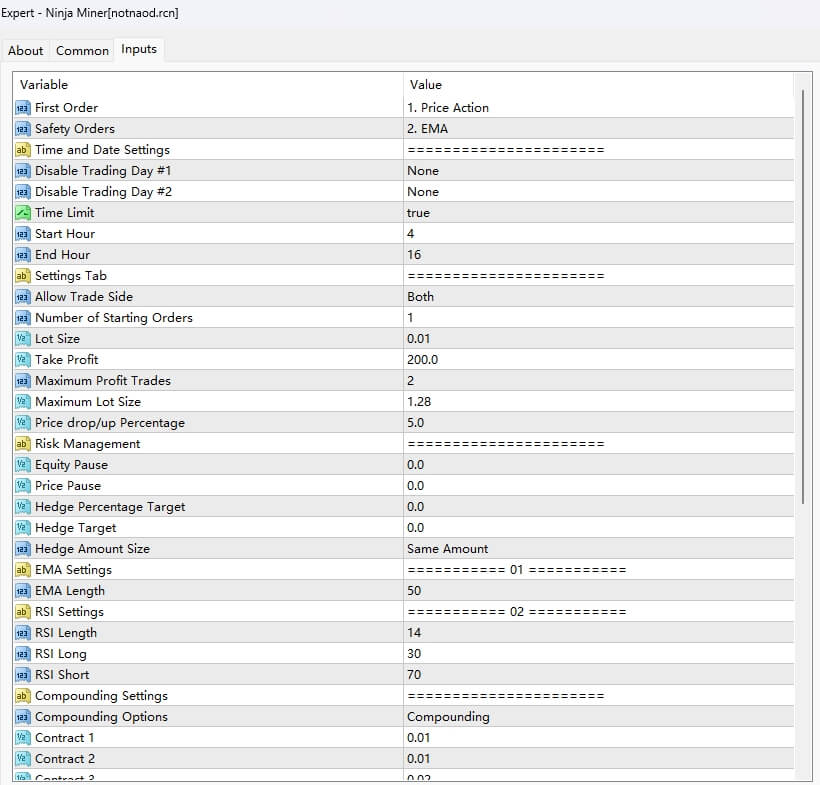
Task: Click the Disable Trading Day #1 icon
Action: (22, 171)
